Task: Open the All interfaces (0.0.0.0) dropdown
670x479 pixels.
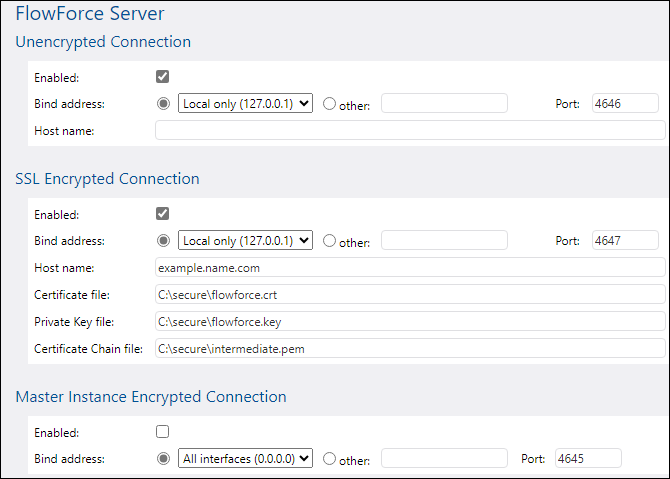Action: coord(245,458)
